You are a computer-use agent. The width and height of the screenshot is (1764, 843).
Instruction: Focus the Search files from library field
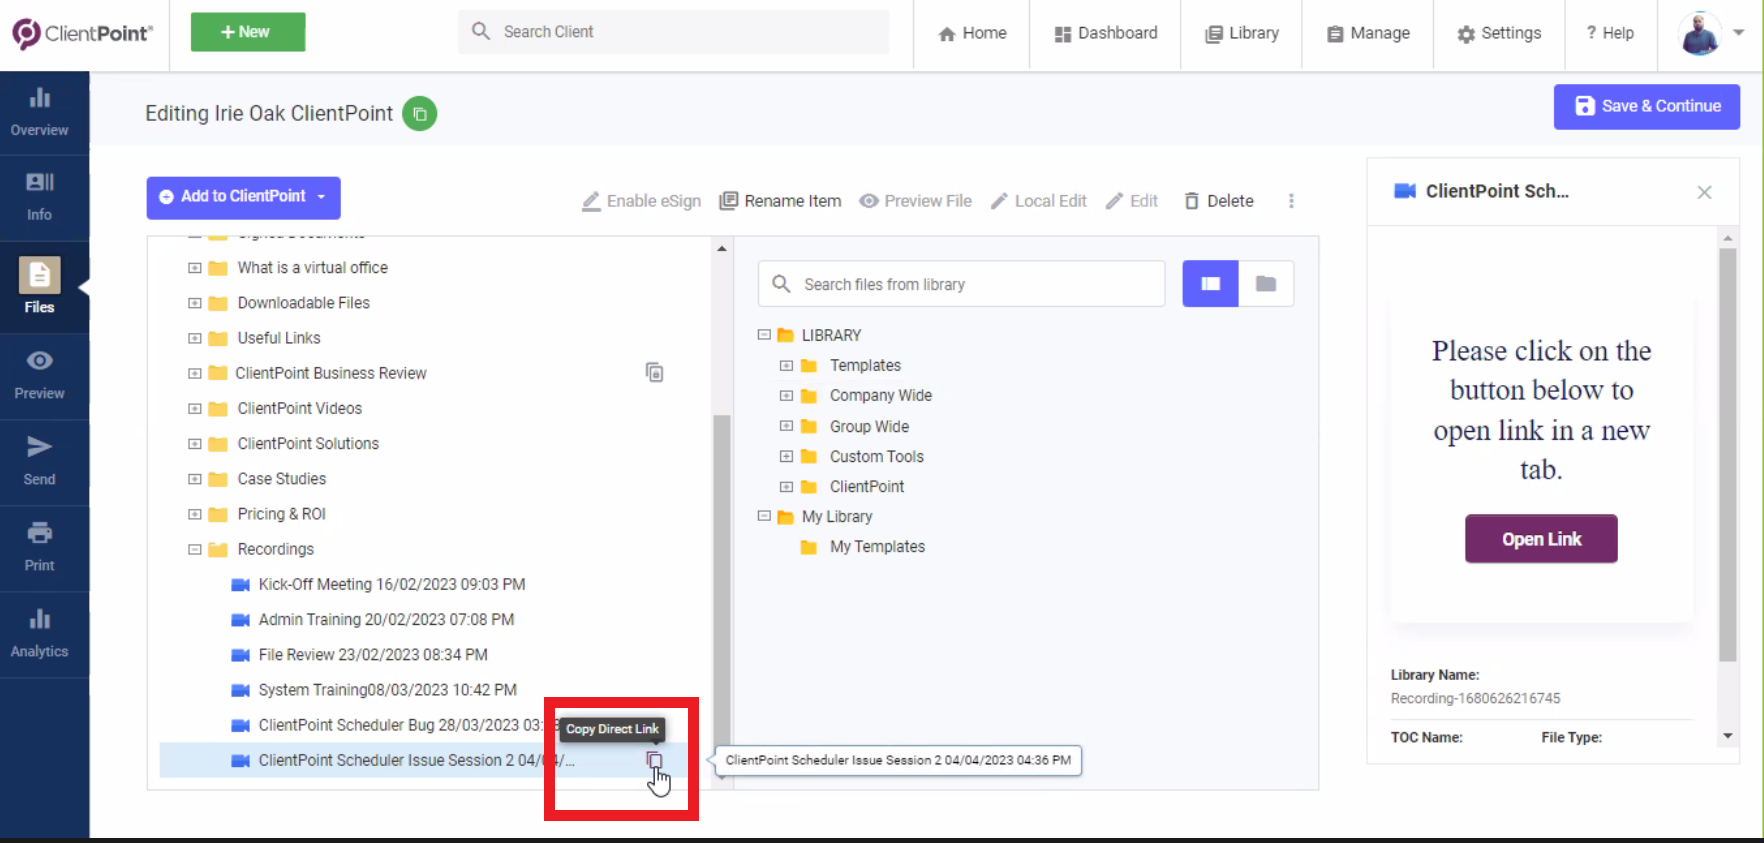pyautogui.click(x=961, y=284)
